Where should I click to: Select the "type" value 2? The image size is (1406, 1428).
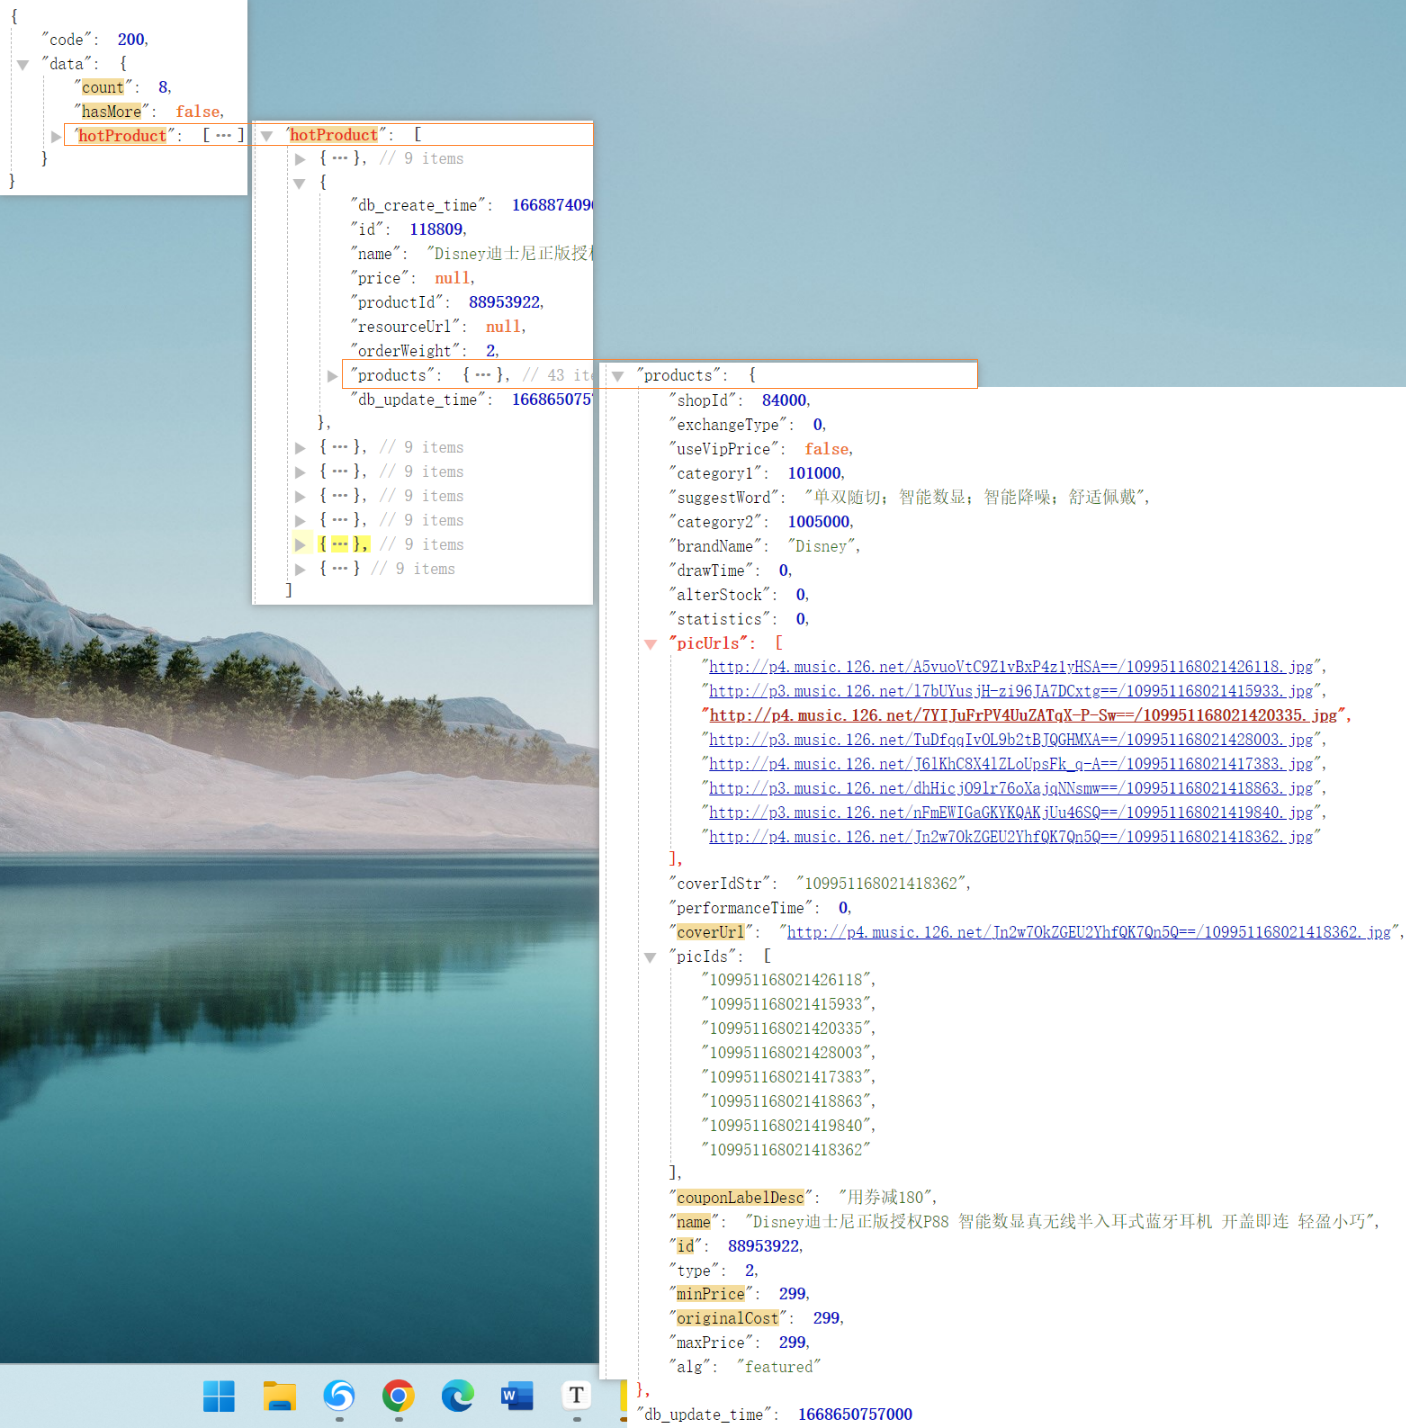point(750,1270)
